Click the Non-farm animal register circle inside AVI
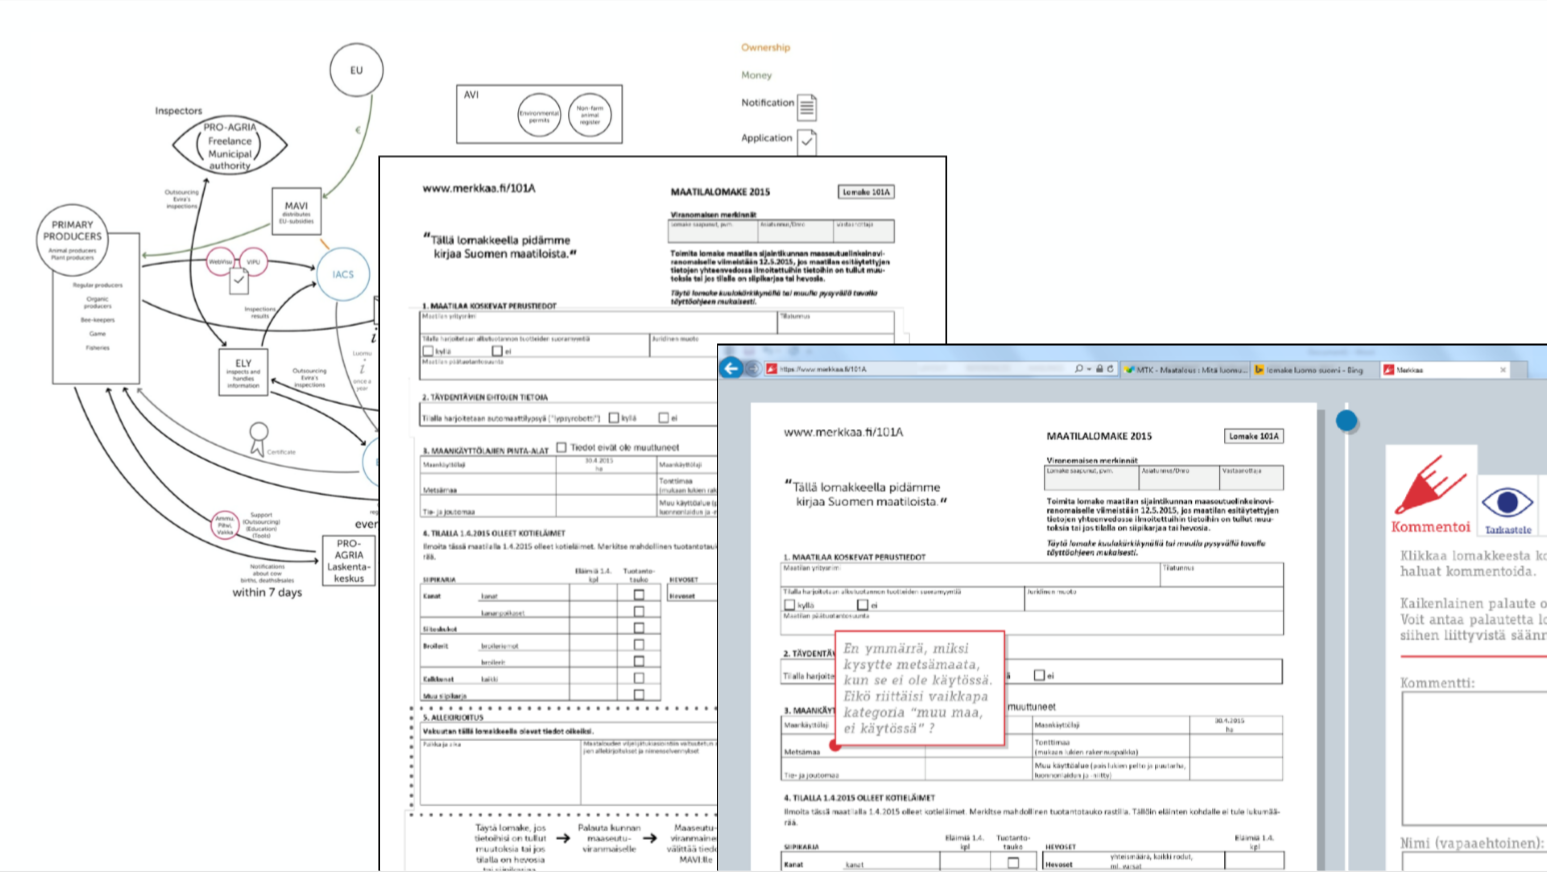 click(590, 115)
